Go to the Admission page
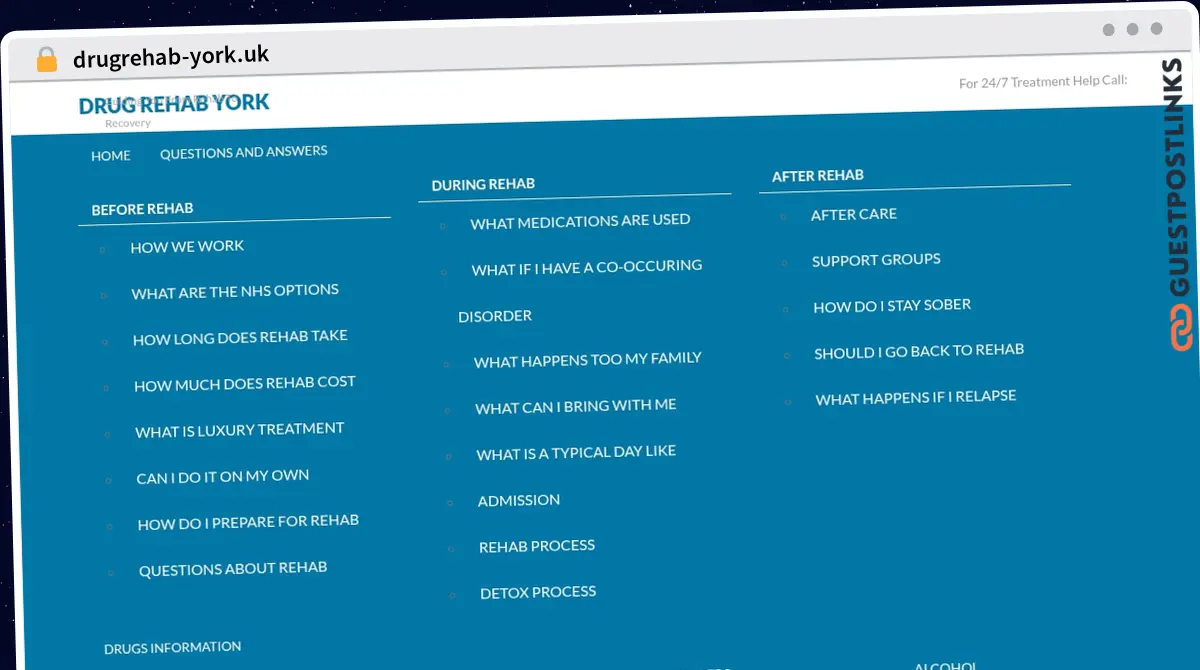Viewport: 1200px width, 670px height. [519, 500]
